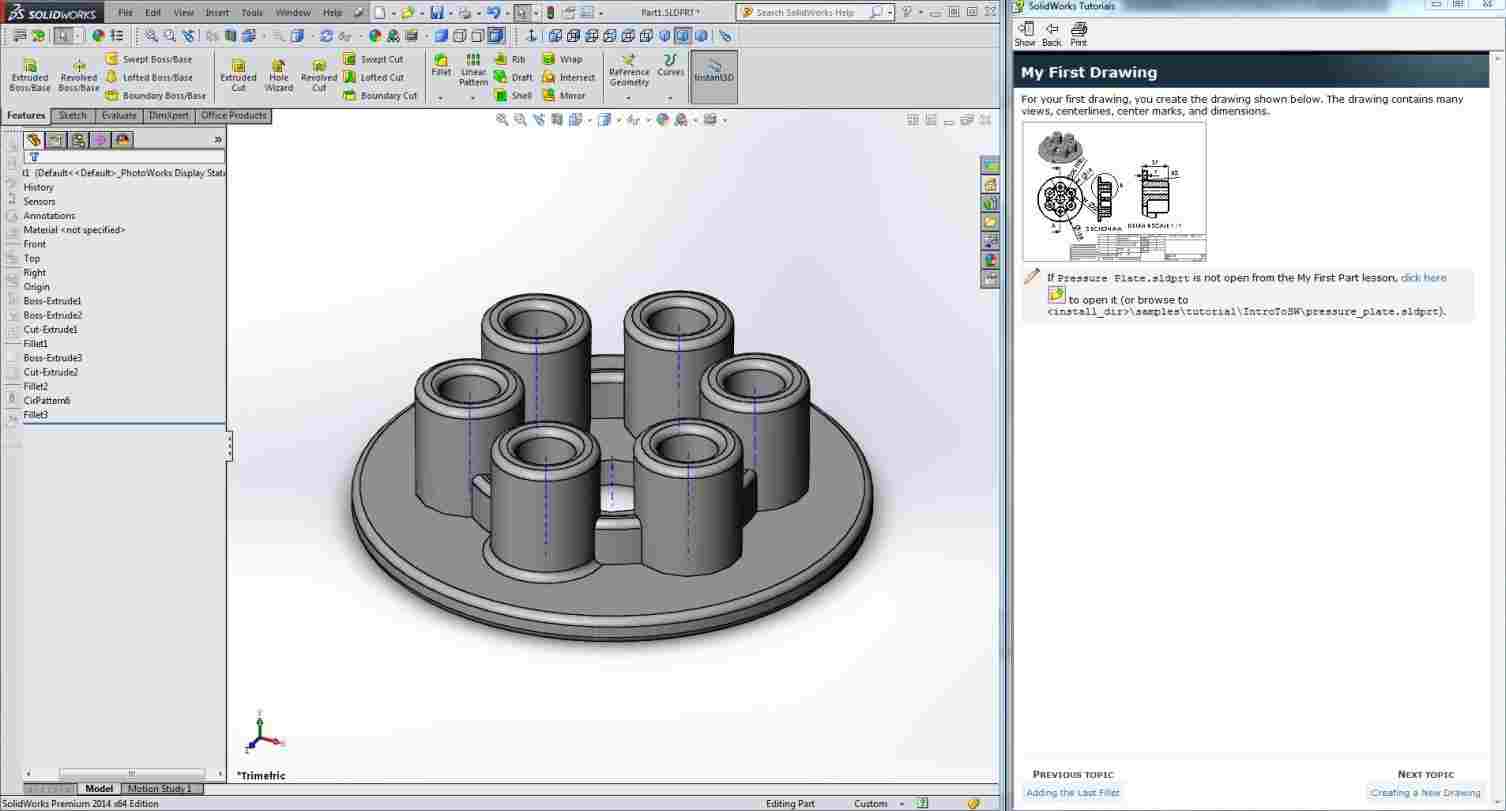Click the Draft feature tool
The width and height of the screenshot is (1506, 811).
pos(513,77)
